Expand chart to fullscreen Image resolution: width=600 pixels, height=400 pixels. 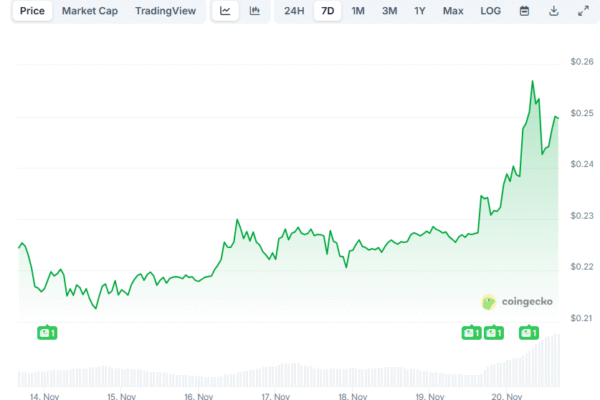pyautogui.click(x=583, y=11)
